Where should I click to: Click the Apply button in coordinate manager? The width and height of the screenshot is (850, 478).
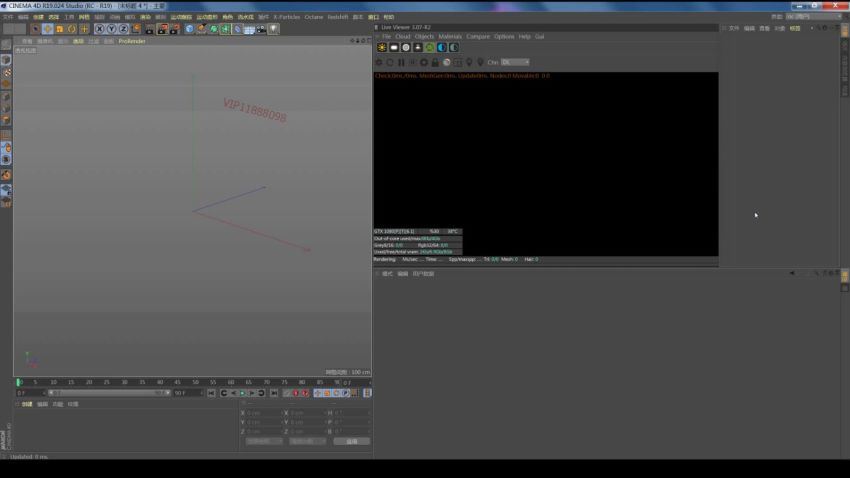click(x=352, y=441)
